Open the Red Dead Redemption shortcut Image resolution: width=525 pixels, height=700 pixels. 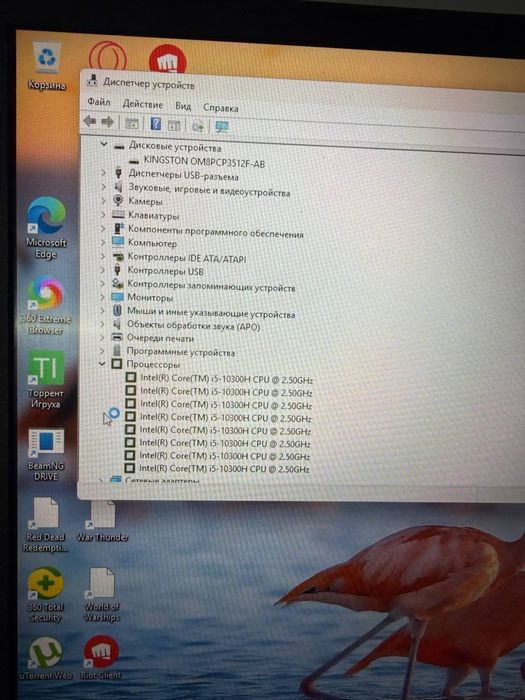click(46, 525)
